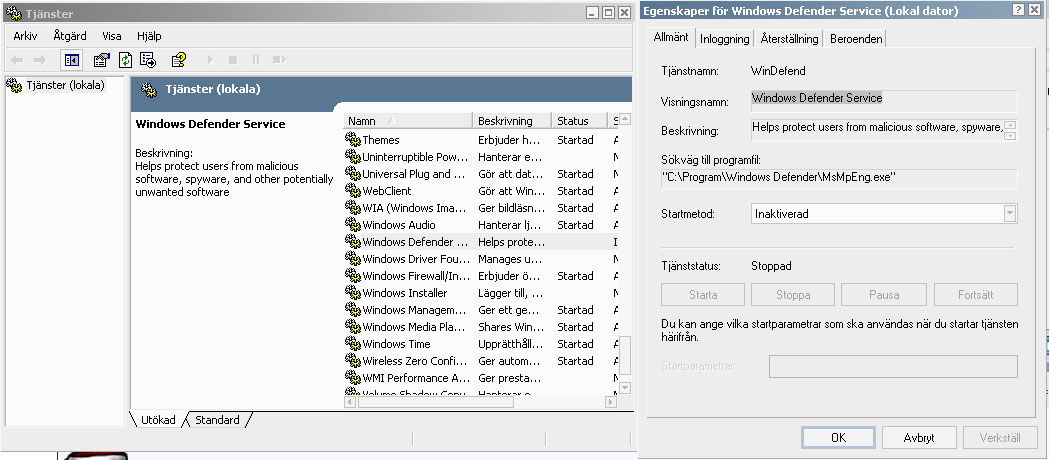Click the Fortsätt service button
This screenshot has height=460, width=1049.
pyautogui.click(x=975, y=294)
